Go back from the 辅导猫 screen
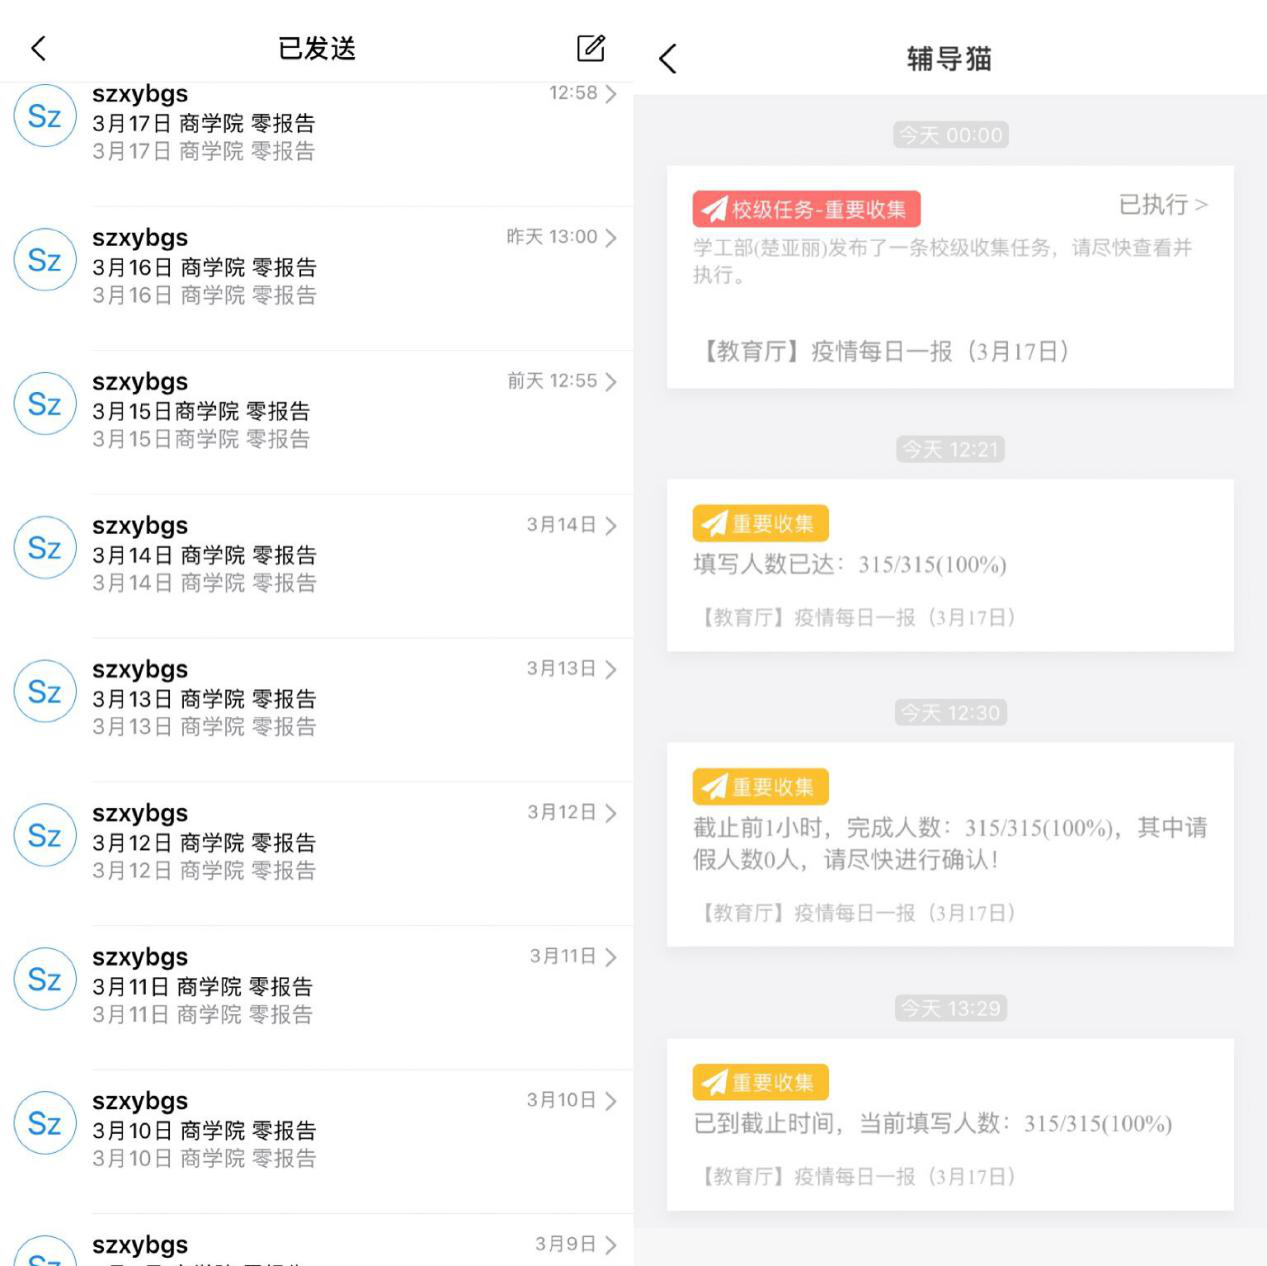This screenshot has height=1266, width=1267. point(668,59)
